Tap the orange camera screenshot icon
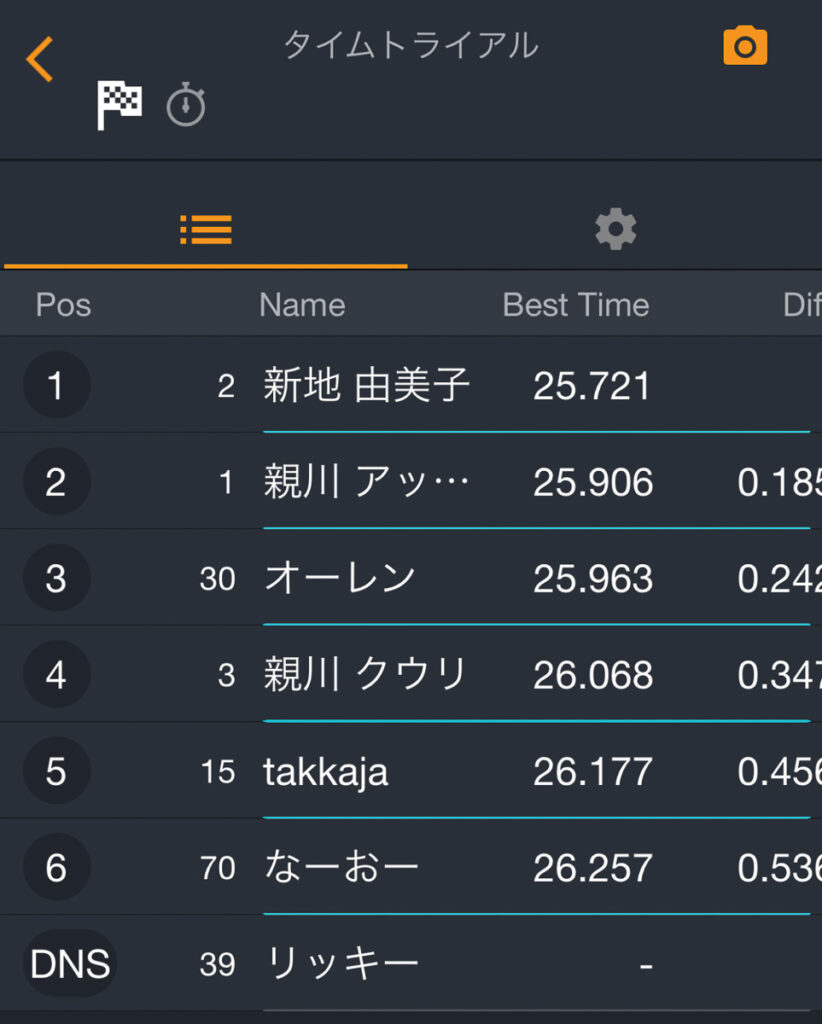Image resolution: width=822 pixels, height=1024 pixels. coord(745,47)
